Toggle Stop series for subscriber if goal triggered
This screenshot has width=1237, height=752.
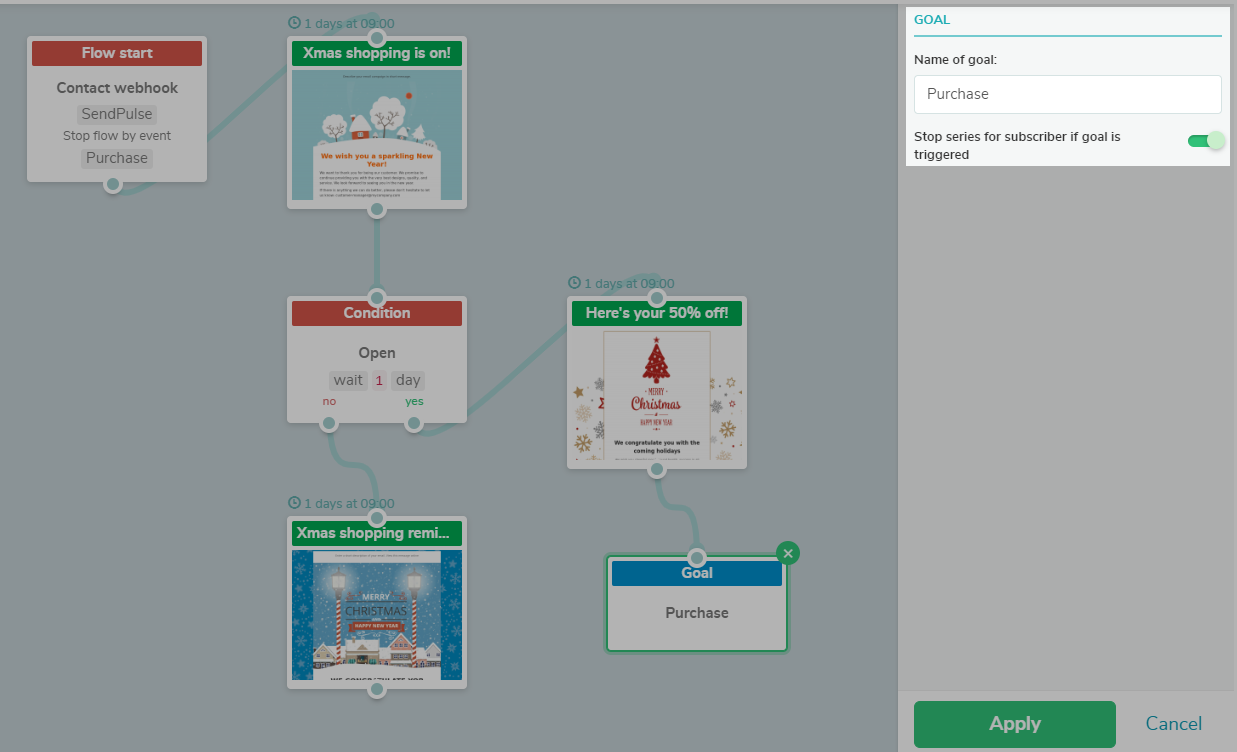point(1205,141)
